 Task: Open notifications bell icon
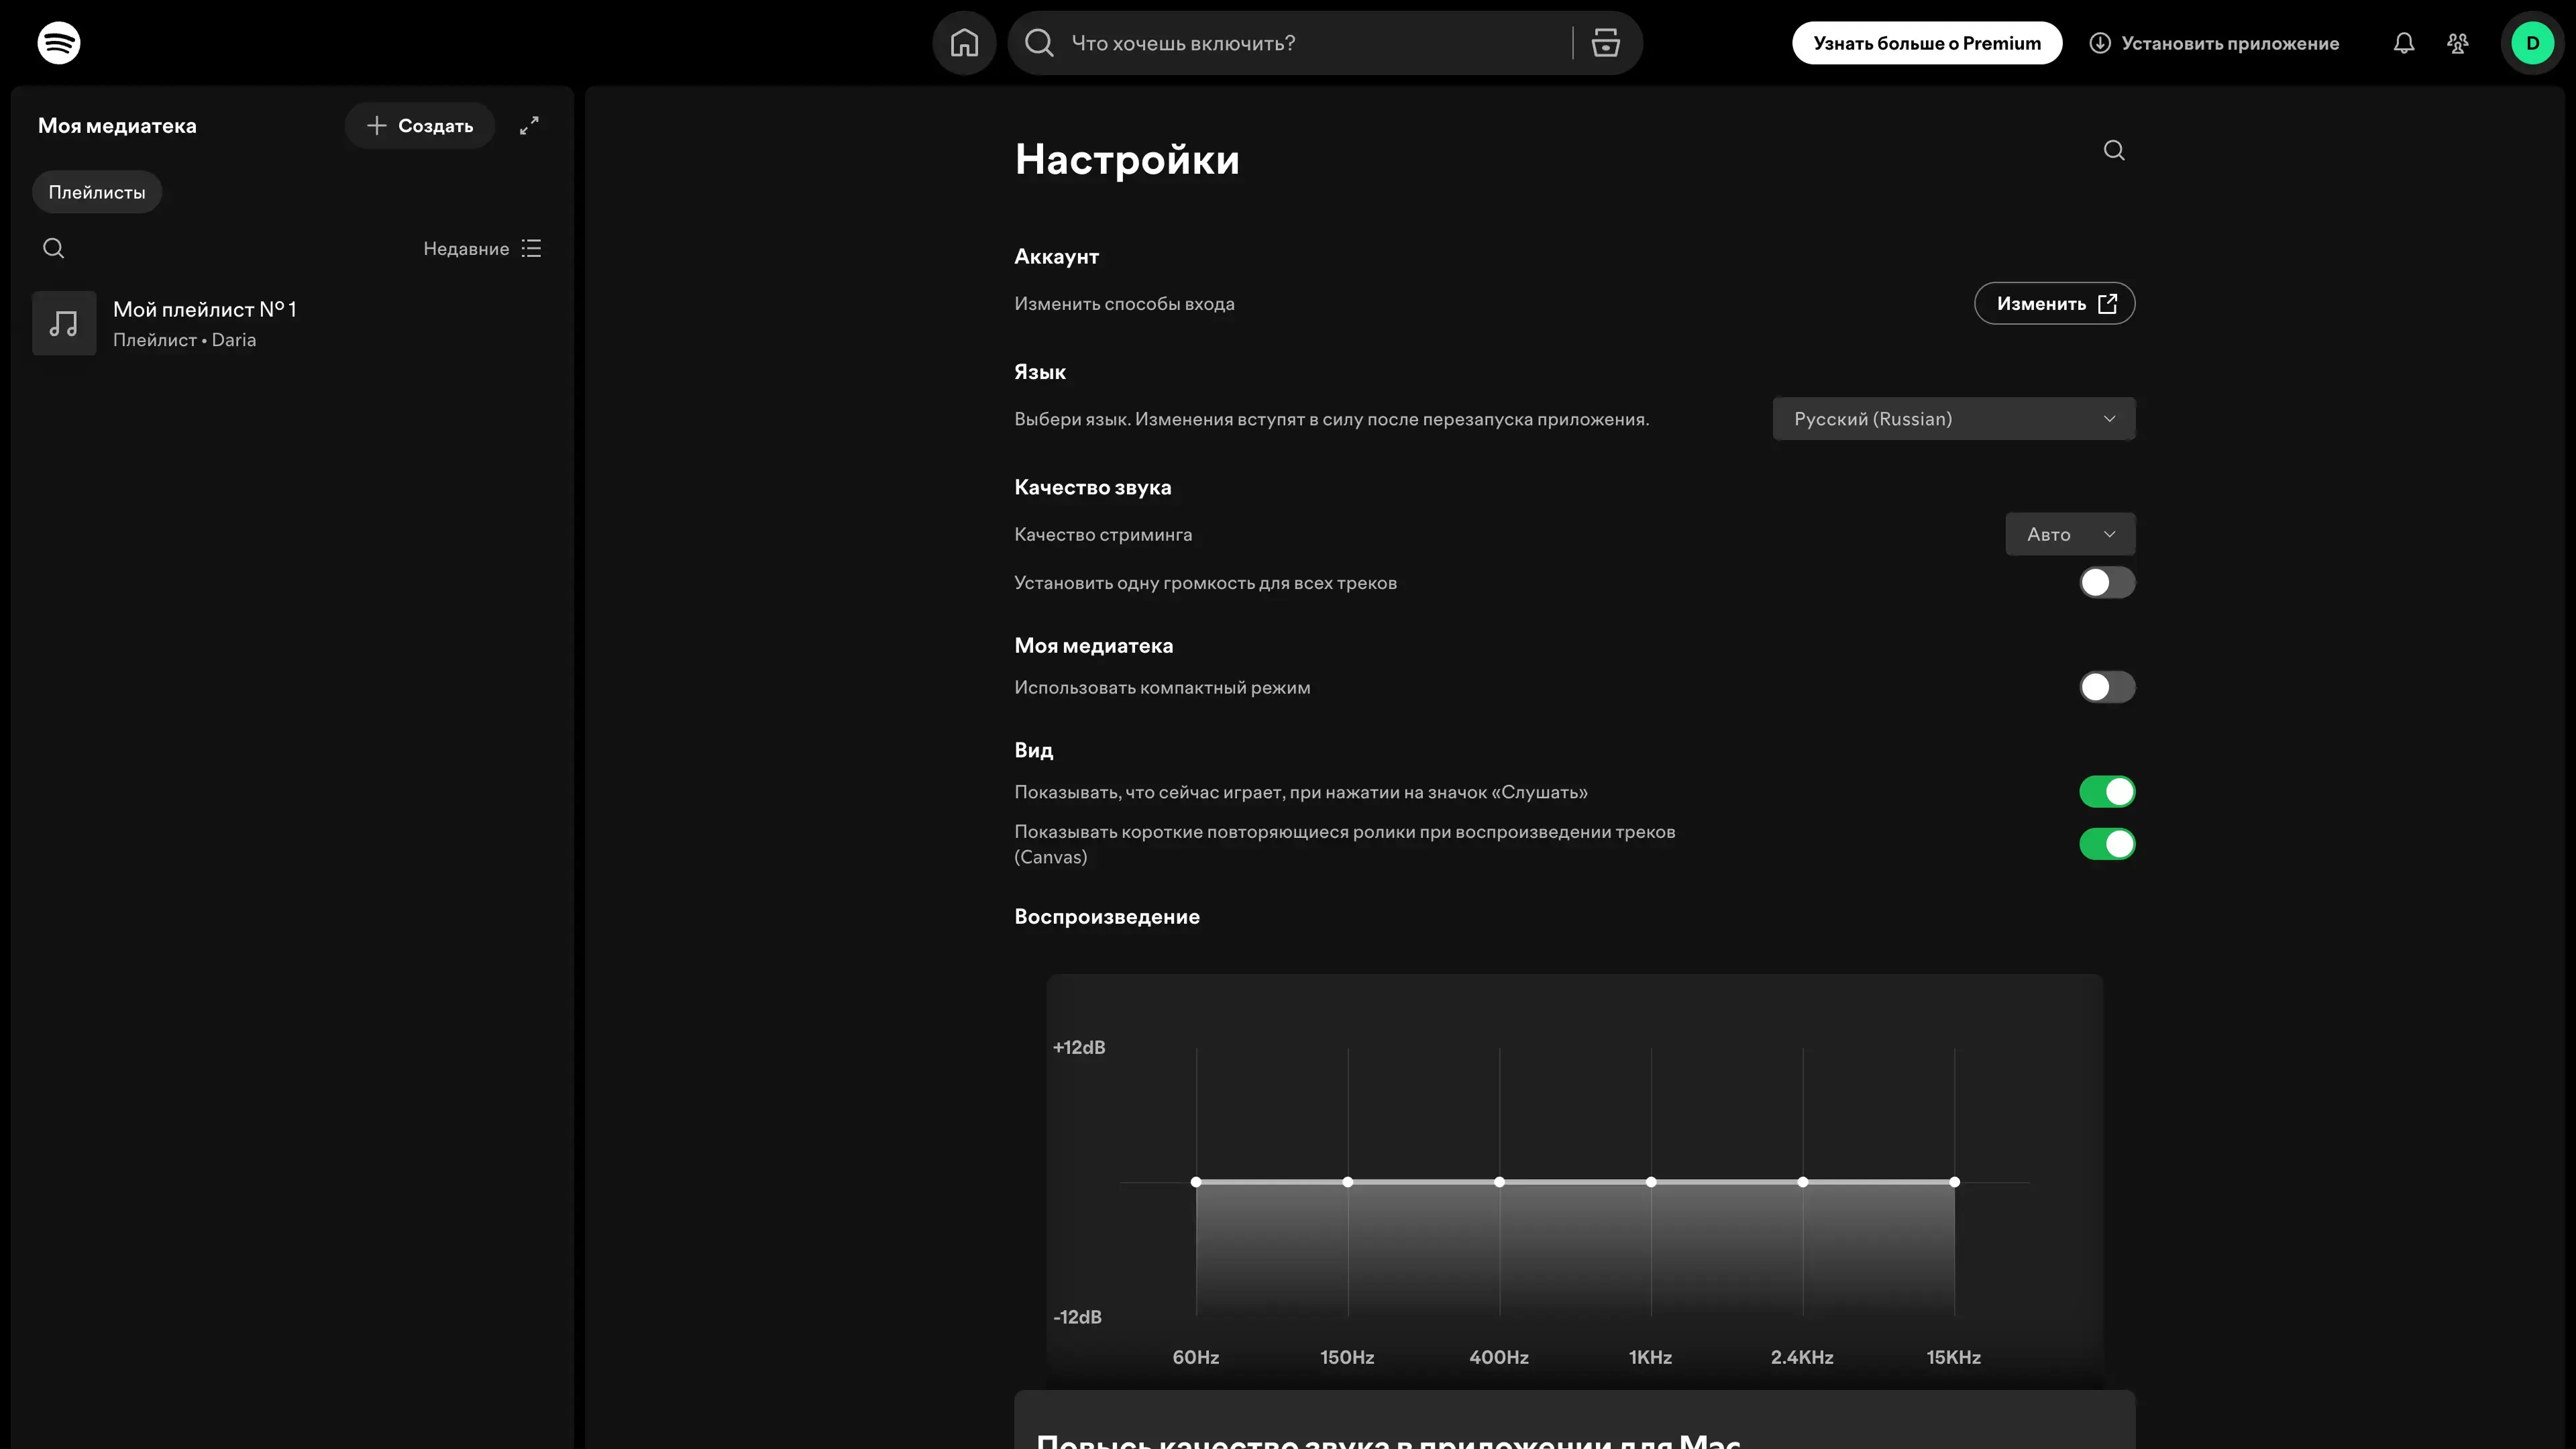point(2403,43)
